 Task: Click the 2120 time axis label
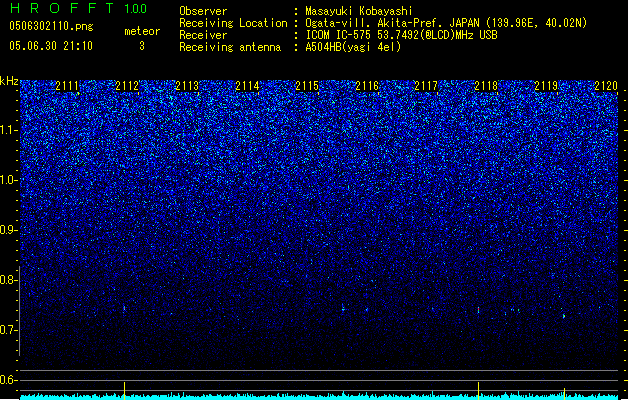[x=606, y=86]
